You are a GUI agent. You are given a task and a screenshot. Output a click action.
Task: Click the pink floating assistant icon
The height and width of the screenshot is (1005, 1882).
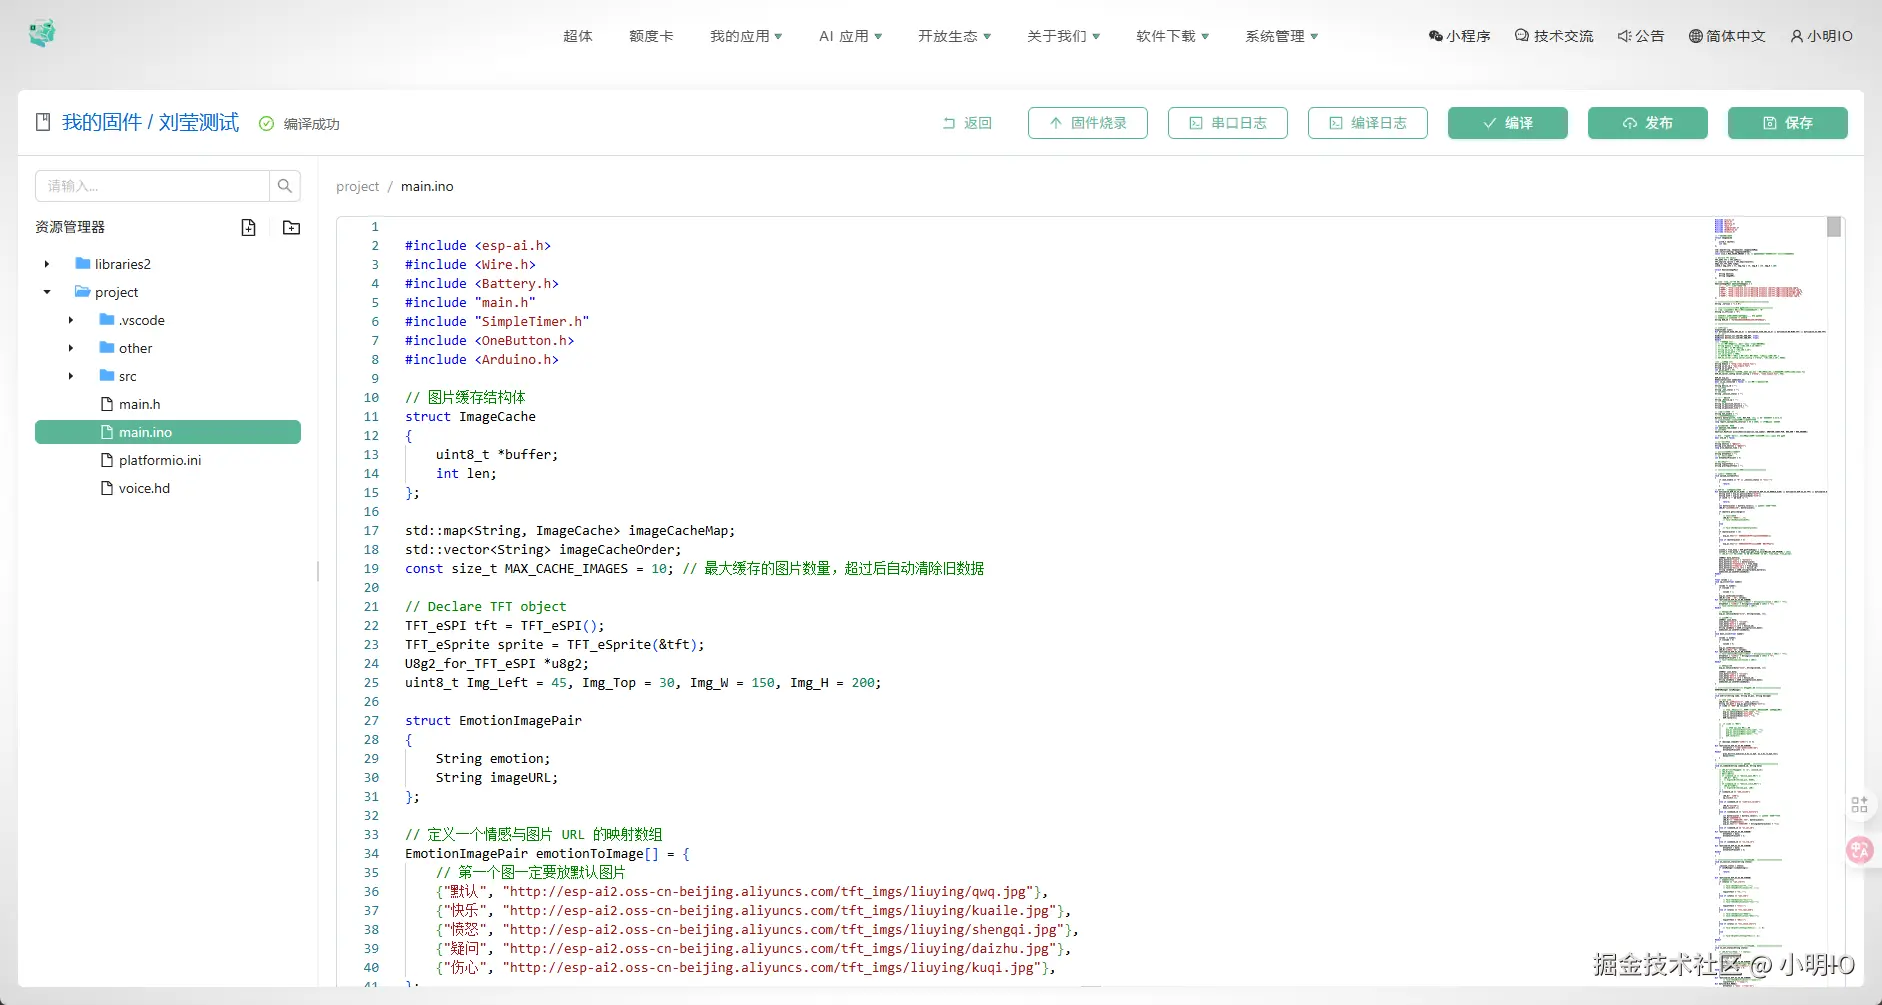[1859, 850]
